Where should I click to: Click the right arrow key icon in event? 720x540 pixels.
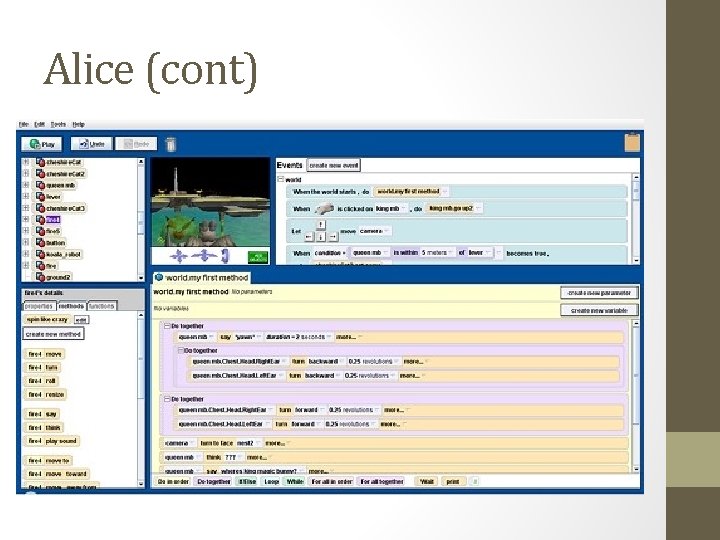[333, 237]
